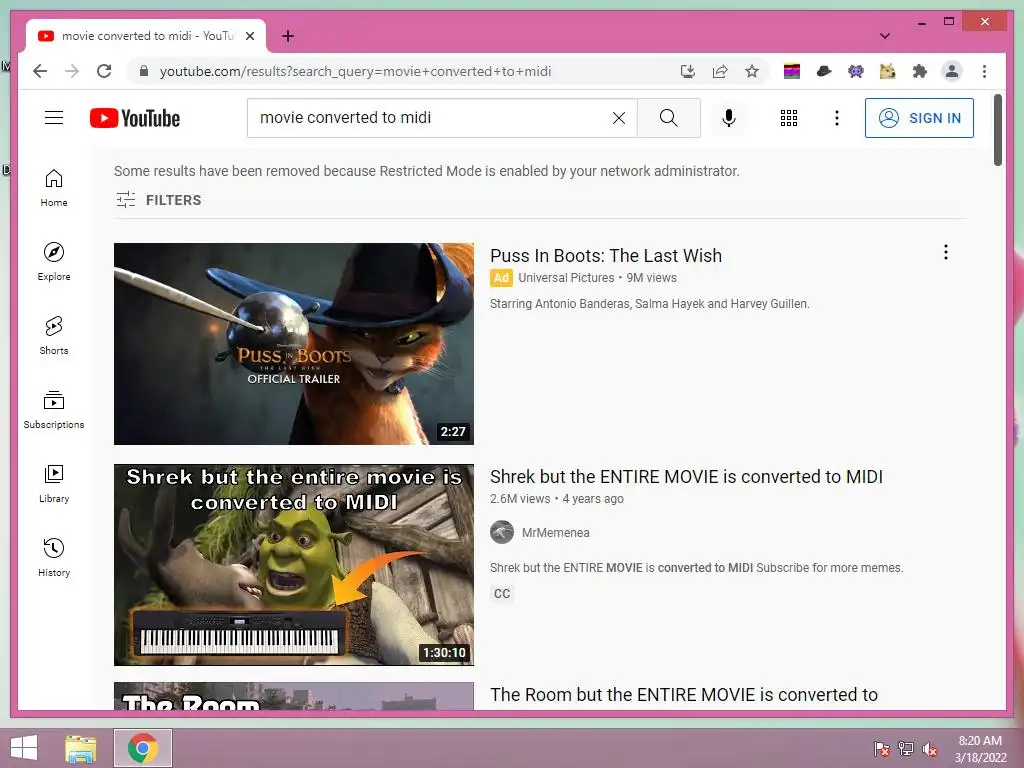The width and height of the screenshot is (1024, 768).
Task: Click the magnifying glass search button
Action: pos(668,118)
